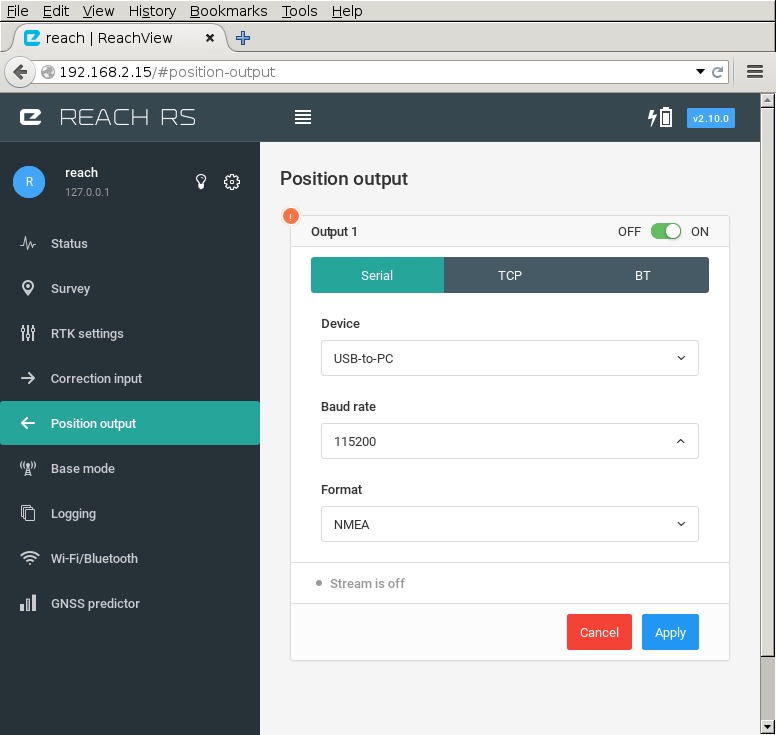Open the View menu
The image size is (776, 735).
(x=98, y=11)
